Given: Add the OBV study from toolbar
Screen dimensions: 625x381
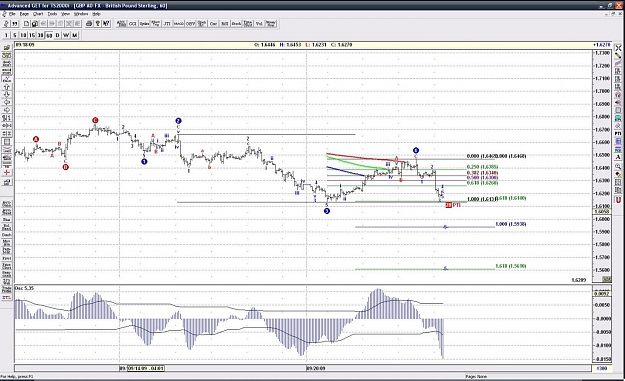Looking at the screenshot, I should [x=191, y=24].
